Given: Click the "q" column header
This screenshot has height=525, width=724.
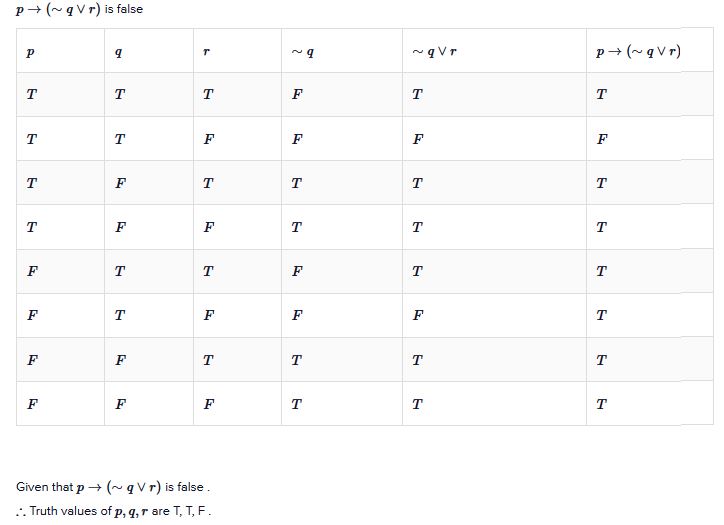Looking at the screenshot, I should coord(119,52).
